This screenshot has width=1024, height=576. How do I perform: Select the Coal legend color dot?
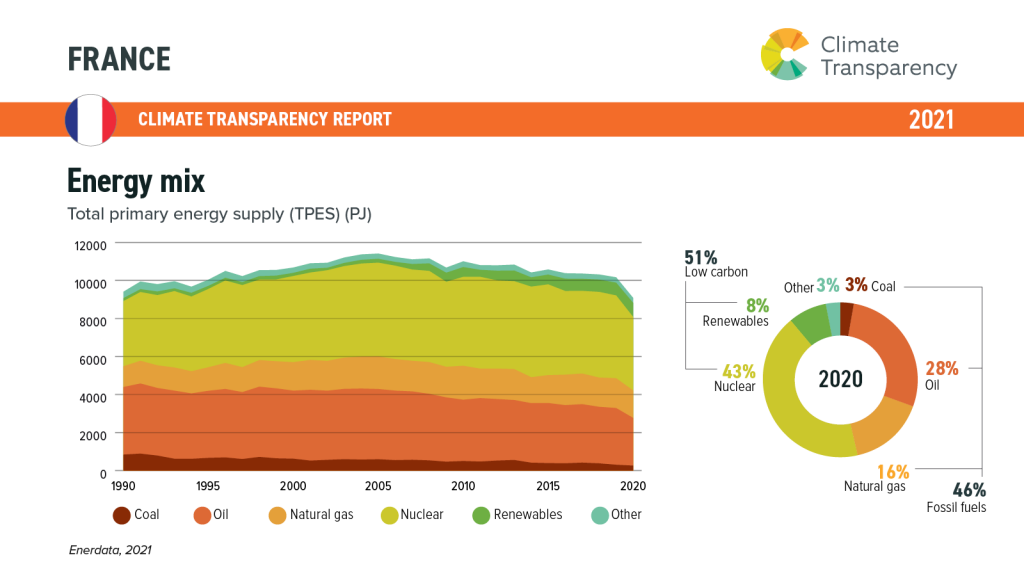pos(121,515)
